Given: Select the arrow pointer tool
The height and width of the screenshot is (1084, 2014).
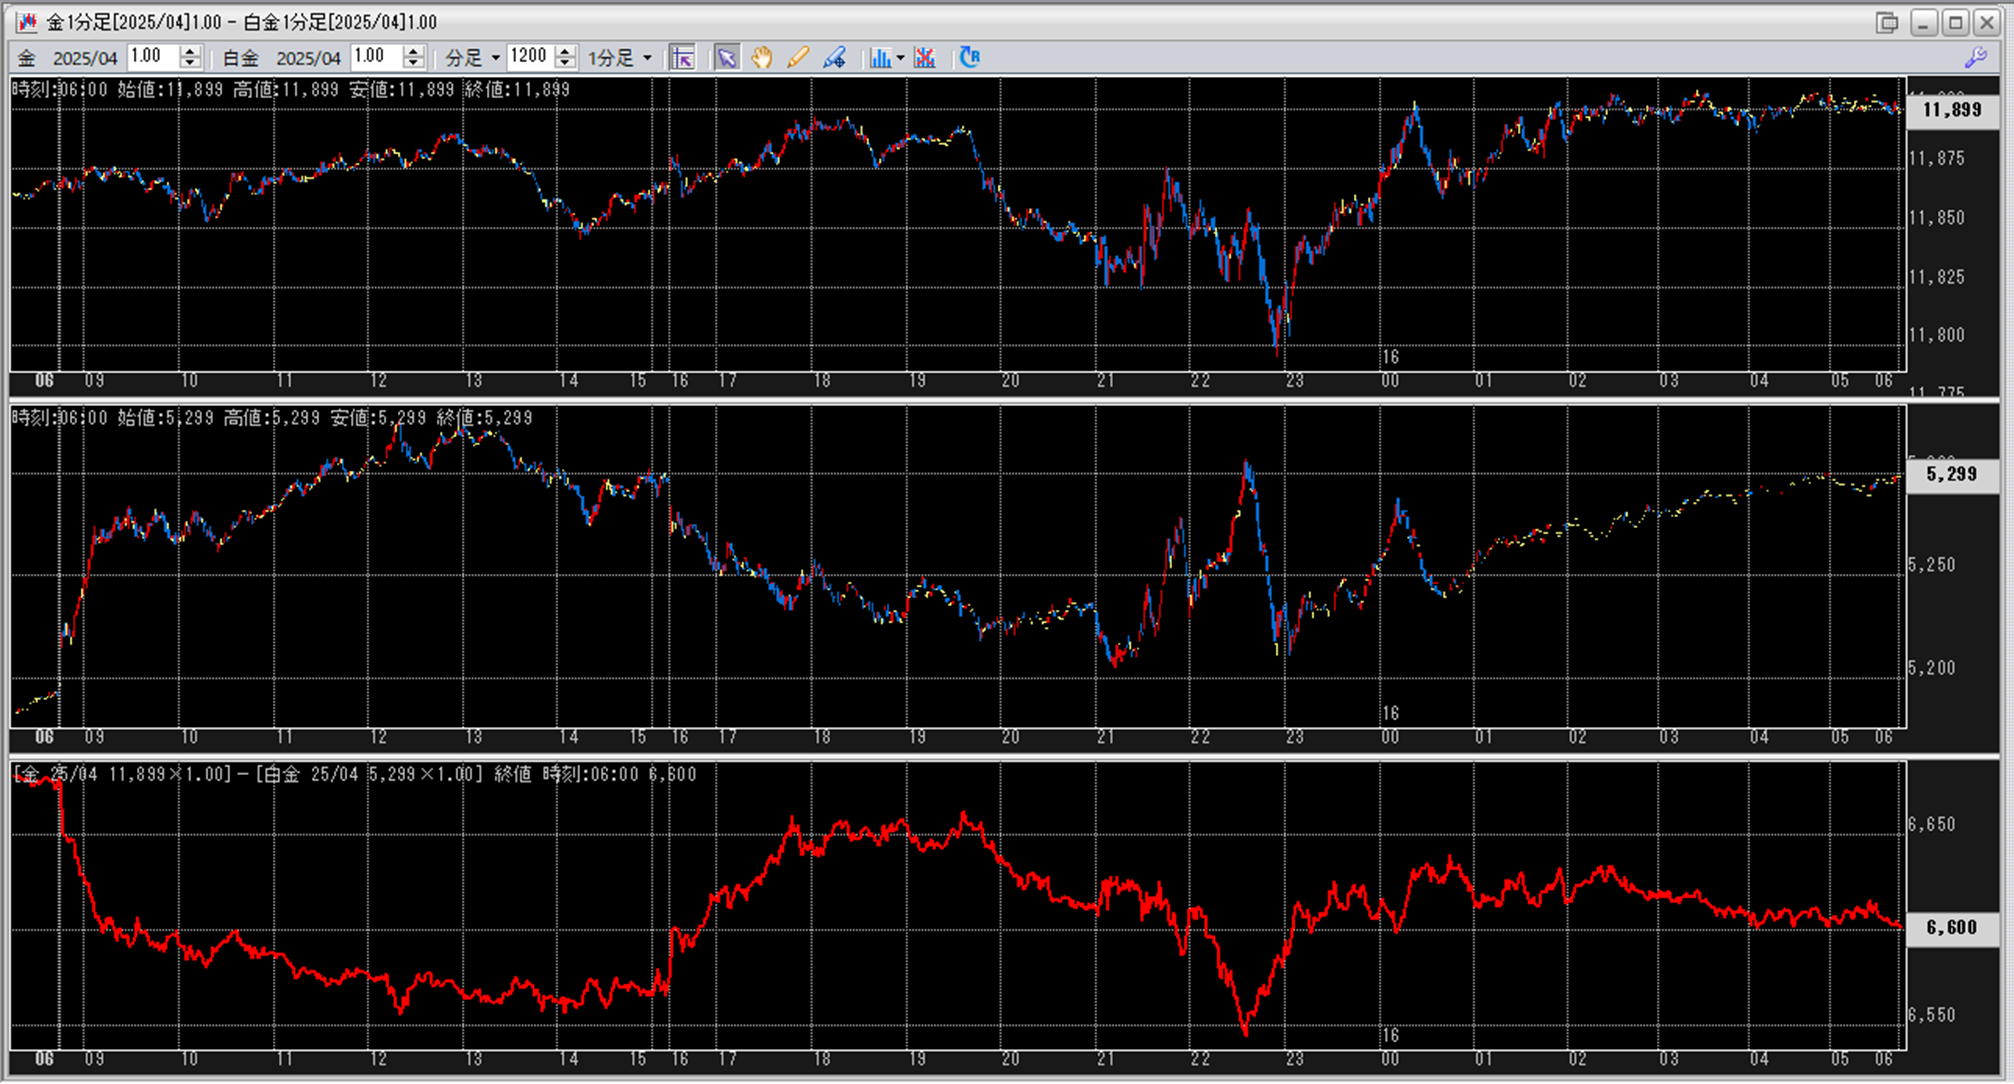Looking at the screenshot, I should coord(727,58).
